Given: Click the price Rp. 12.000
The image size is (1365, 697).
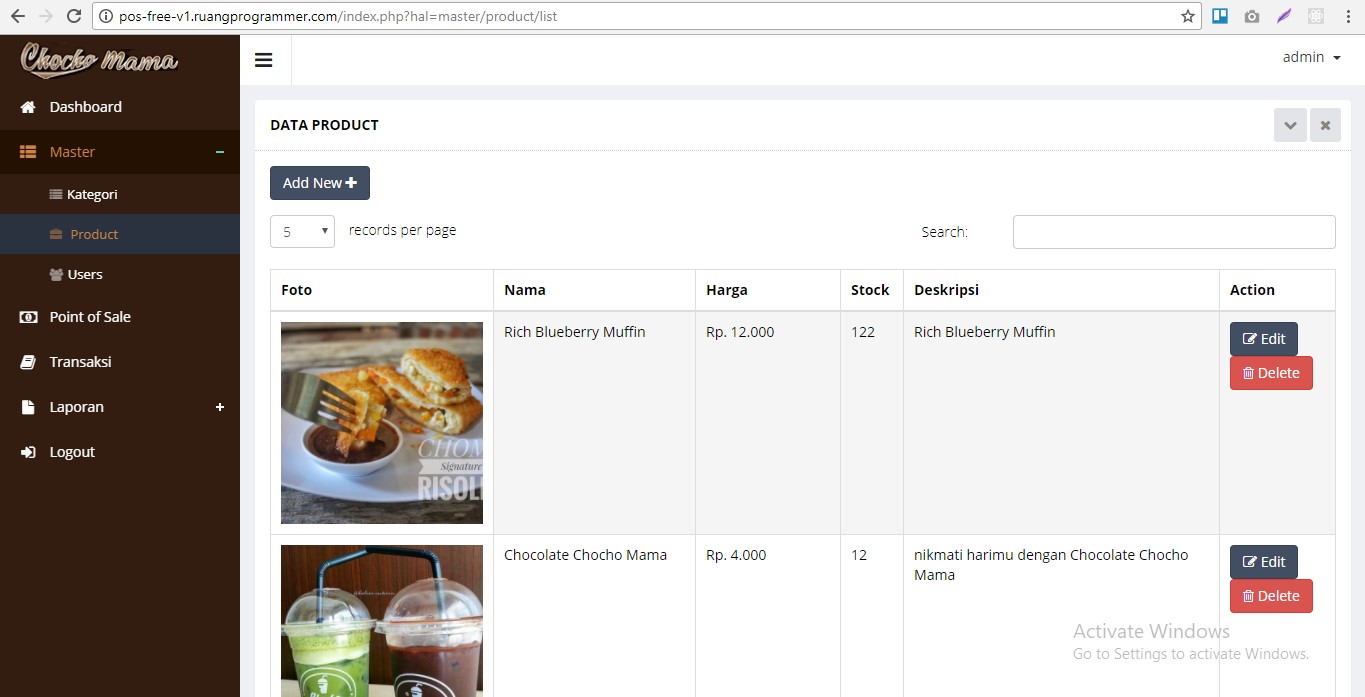Looking at the screenshot, I should (740, 332).
